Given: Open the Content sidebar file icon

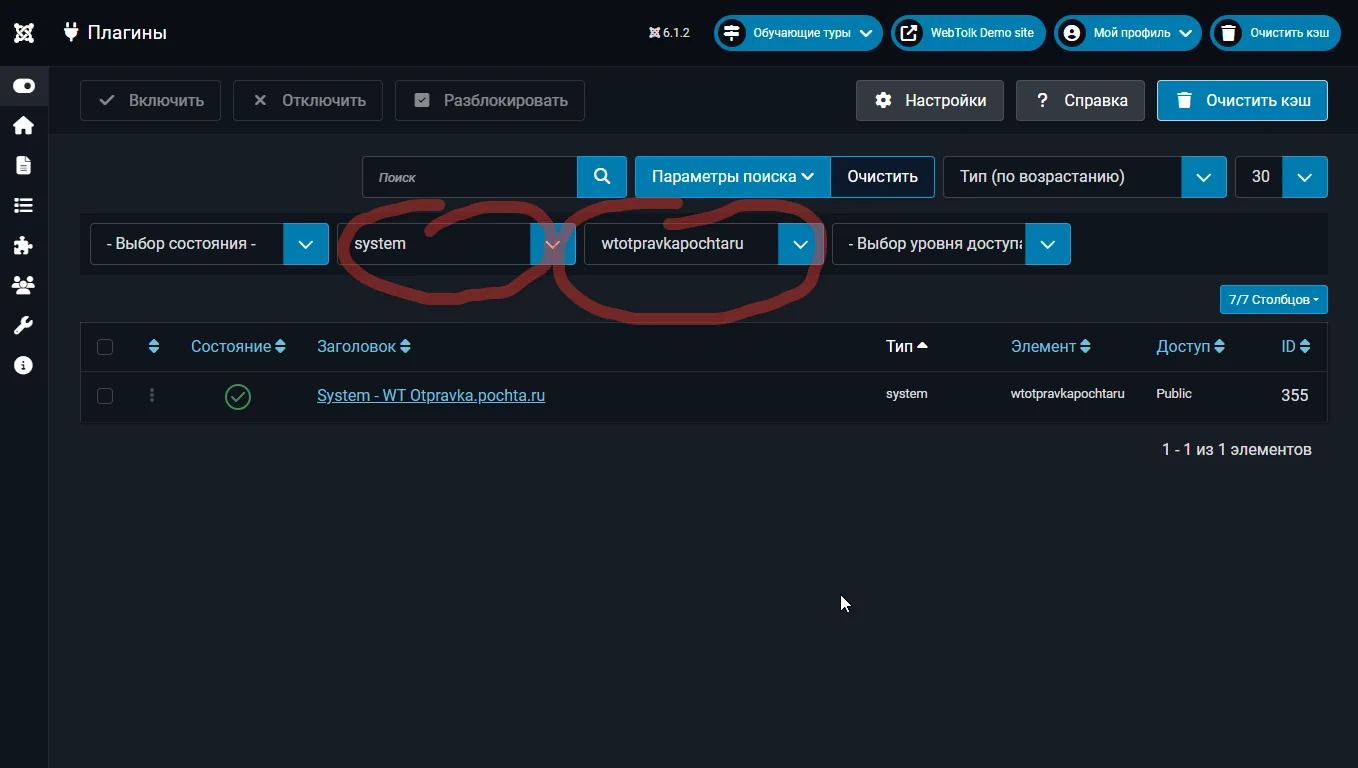Looking at the screenshot, I should click(x=23, y=166).
